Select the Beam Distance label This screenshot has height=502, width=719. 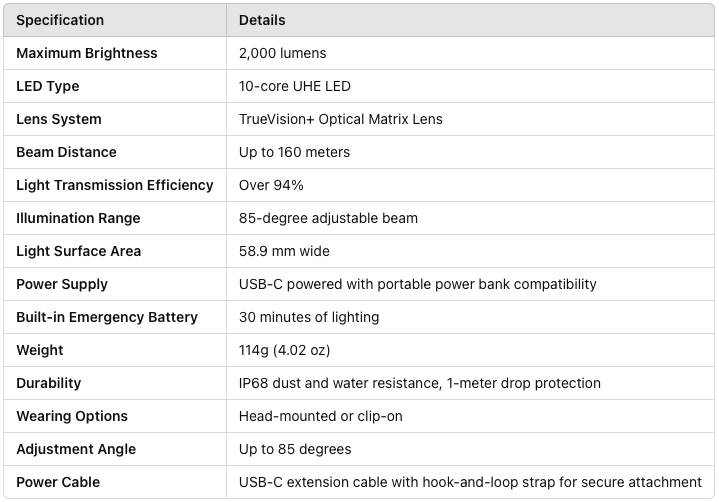(66, 152)
